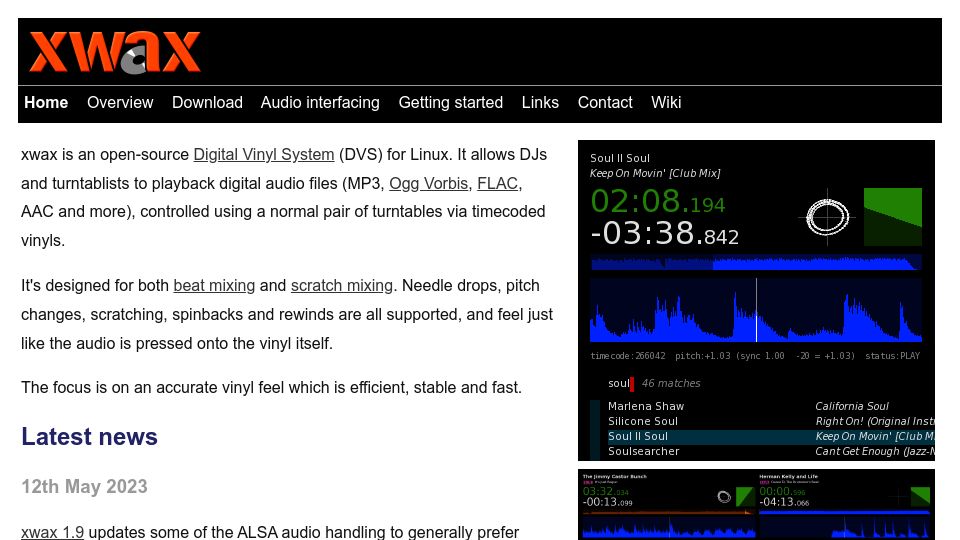This screenshot has width=960, height=540.
Task: Follow the beat mixing link
Action: tap(214, 286)
